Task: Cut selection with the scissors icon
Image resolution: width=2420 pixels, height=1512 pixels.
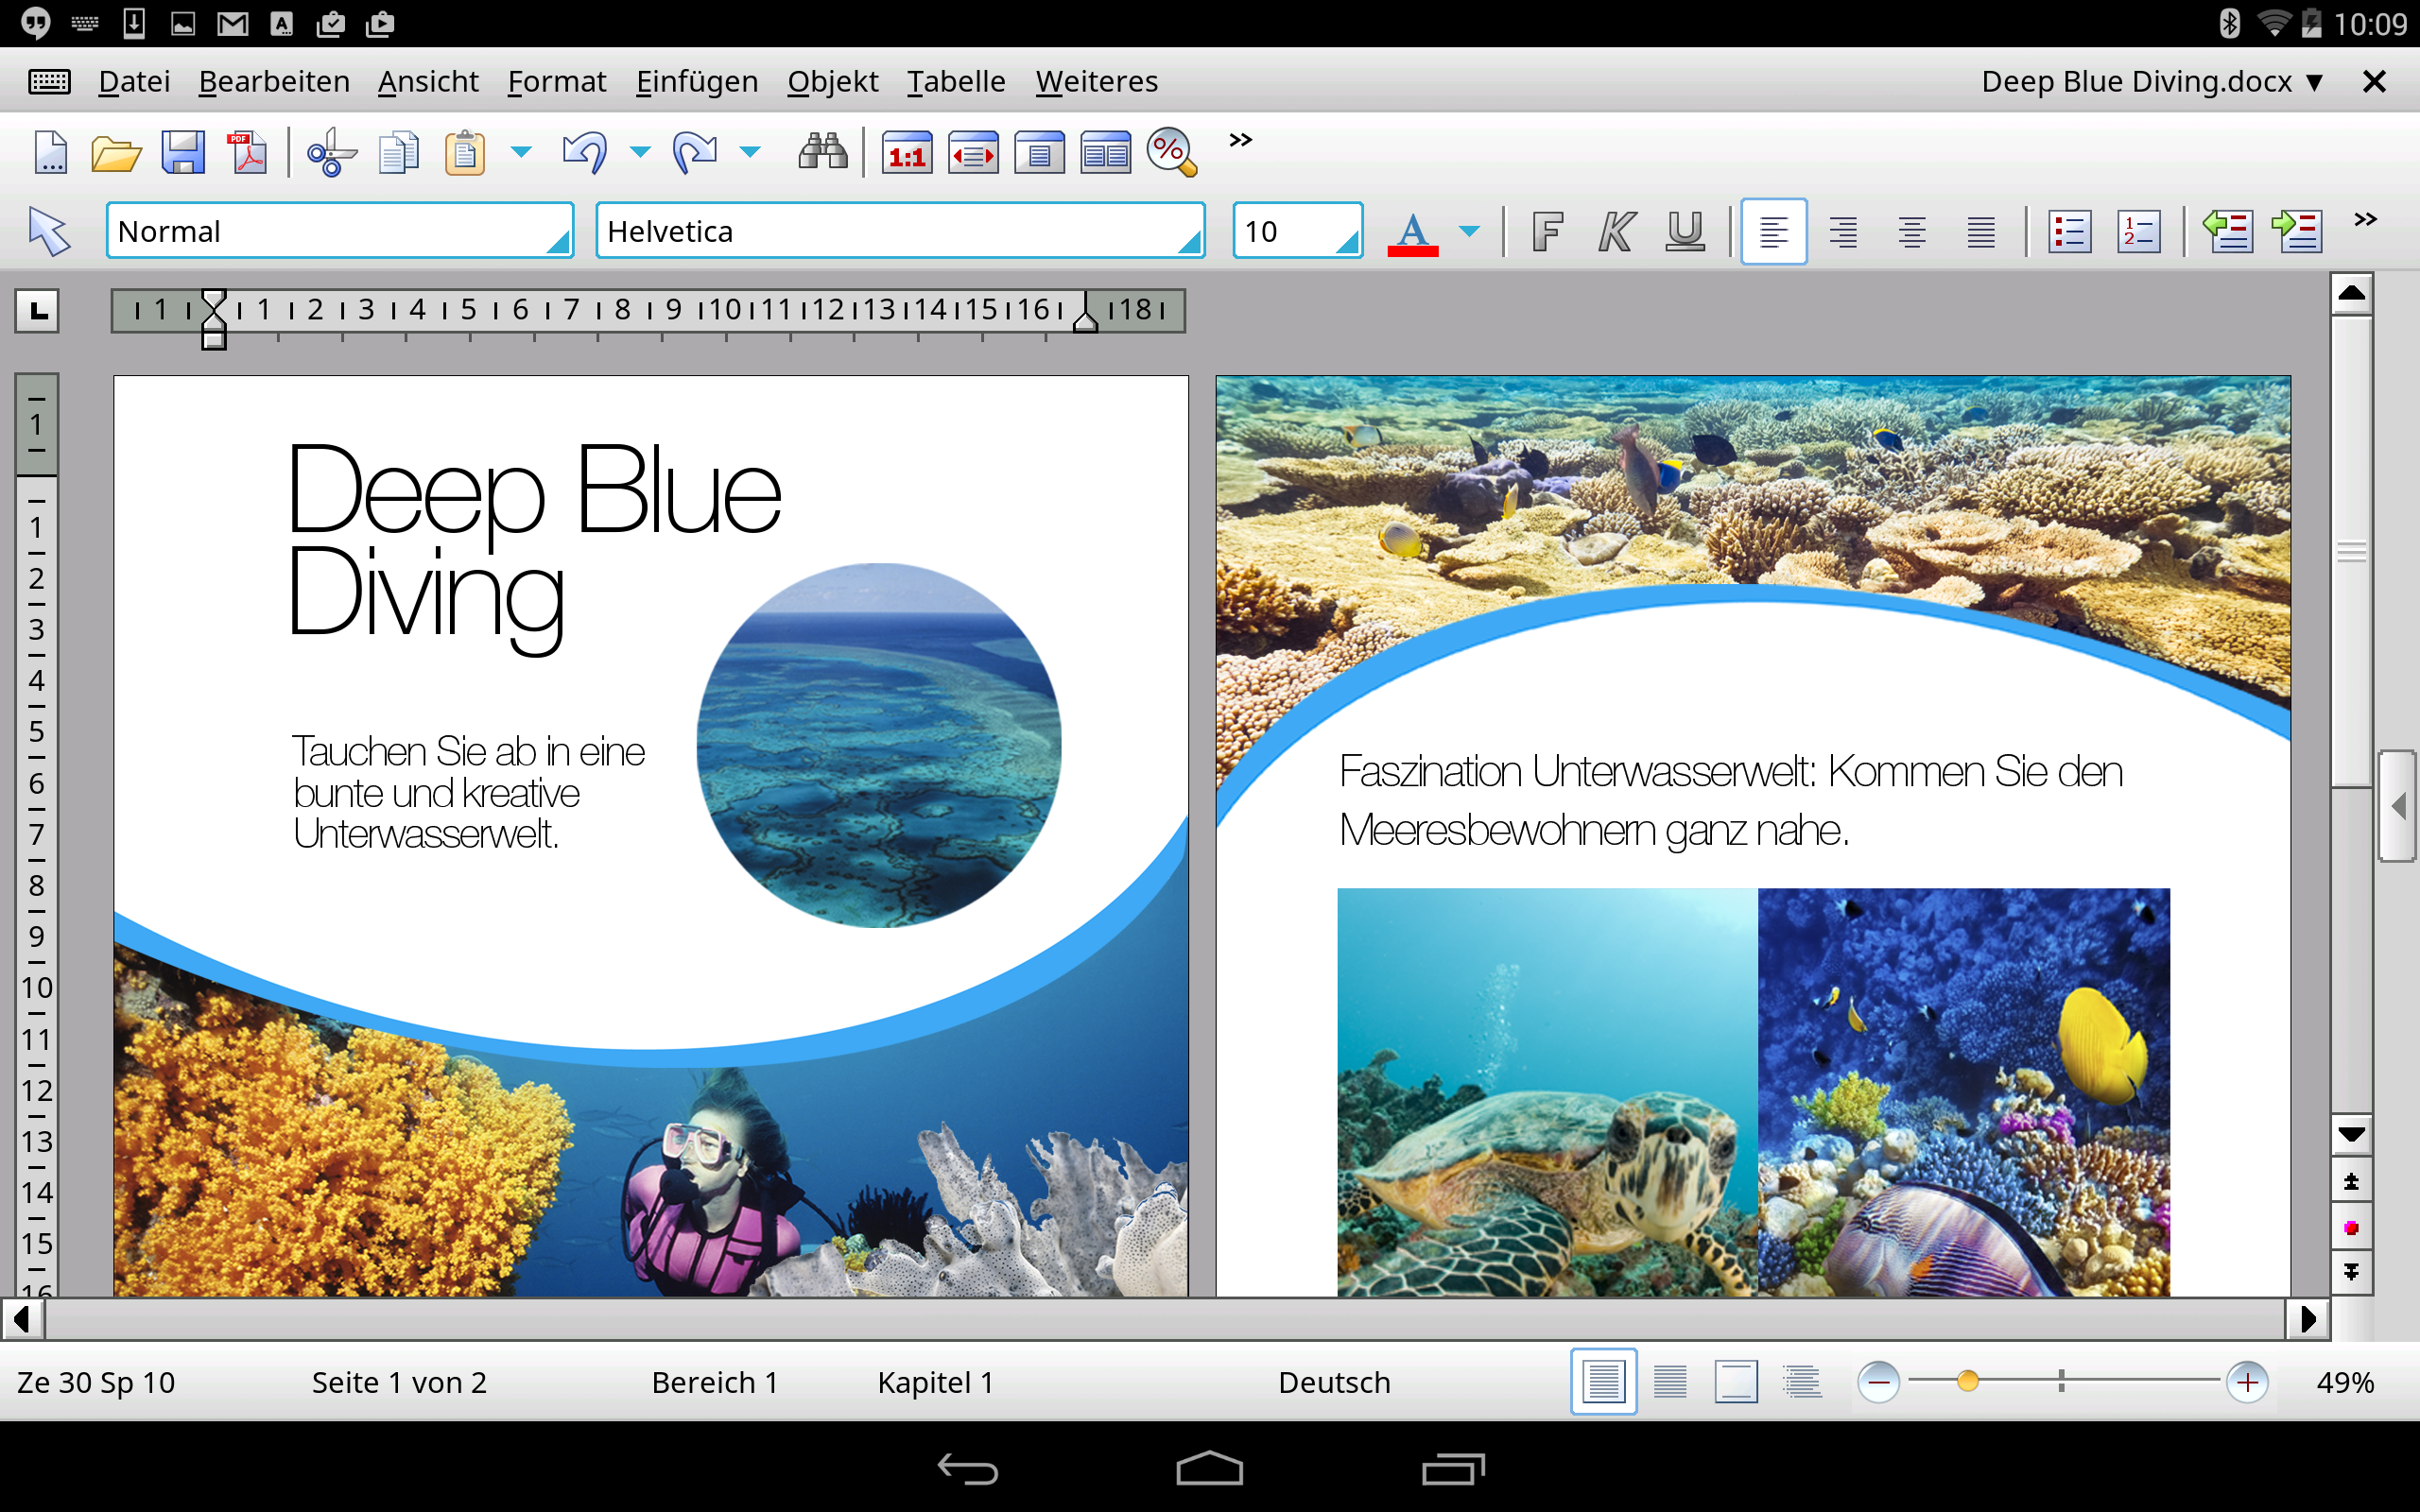Action: (x=330, y=152)
